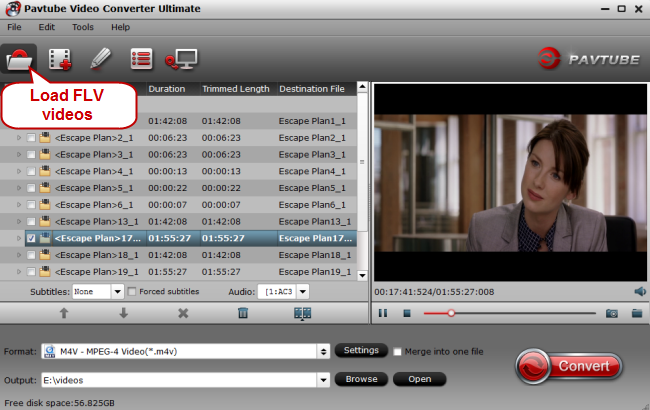650x410 pixels.
Task: Expand the Escape Plan>19_1 row
Action: point(19,272)
